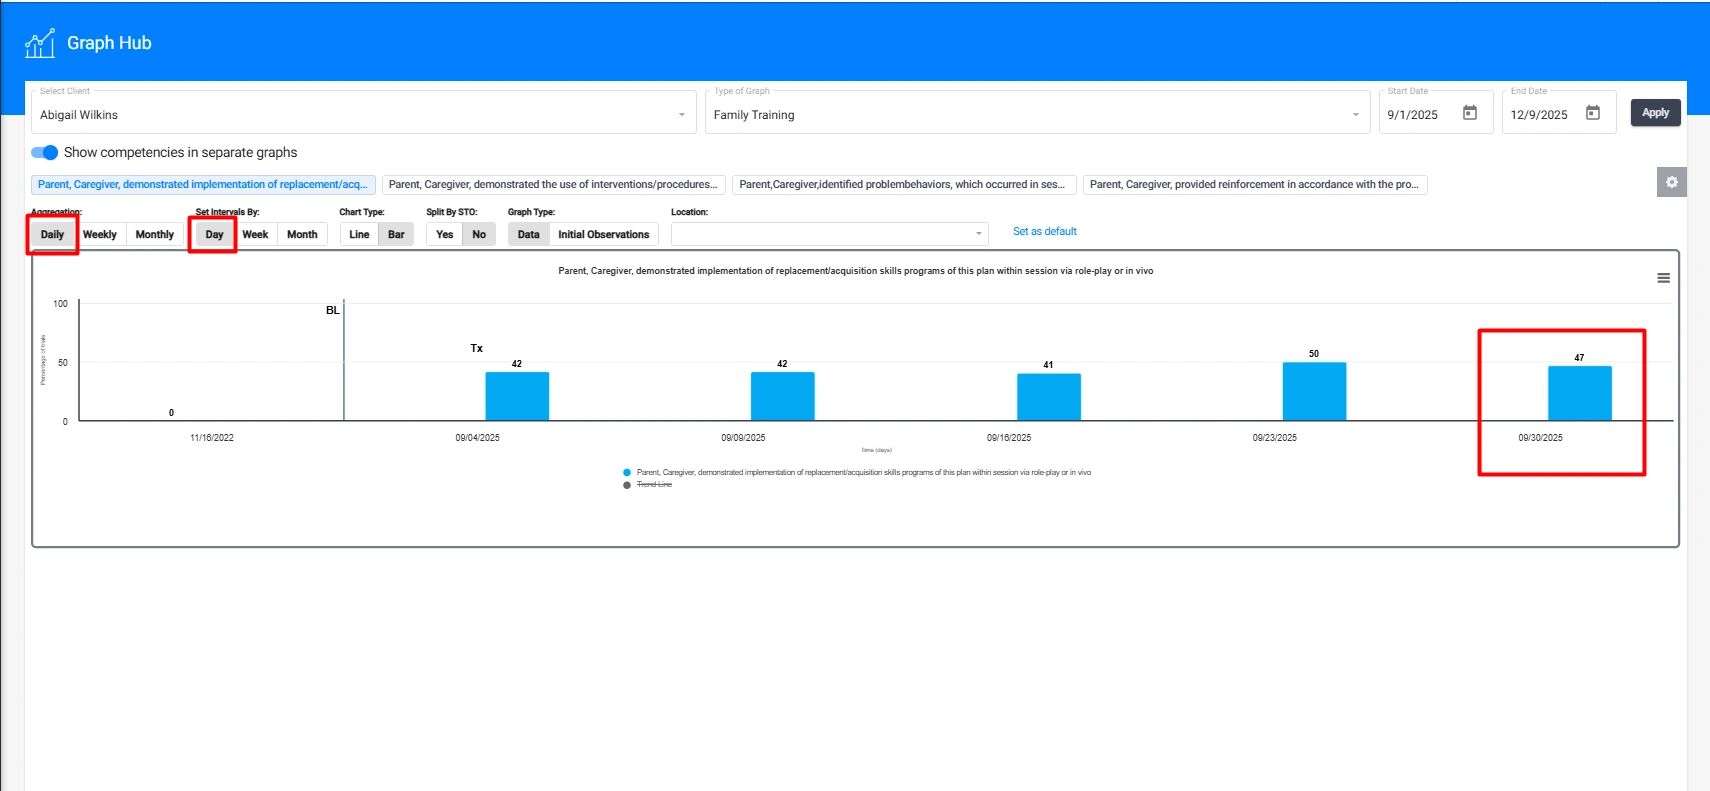The width and height of the screenshot is (1710, 791).
Task: Open the Start Date calendar picker icon
Action: coord(1470,113)
